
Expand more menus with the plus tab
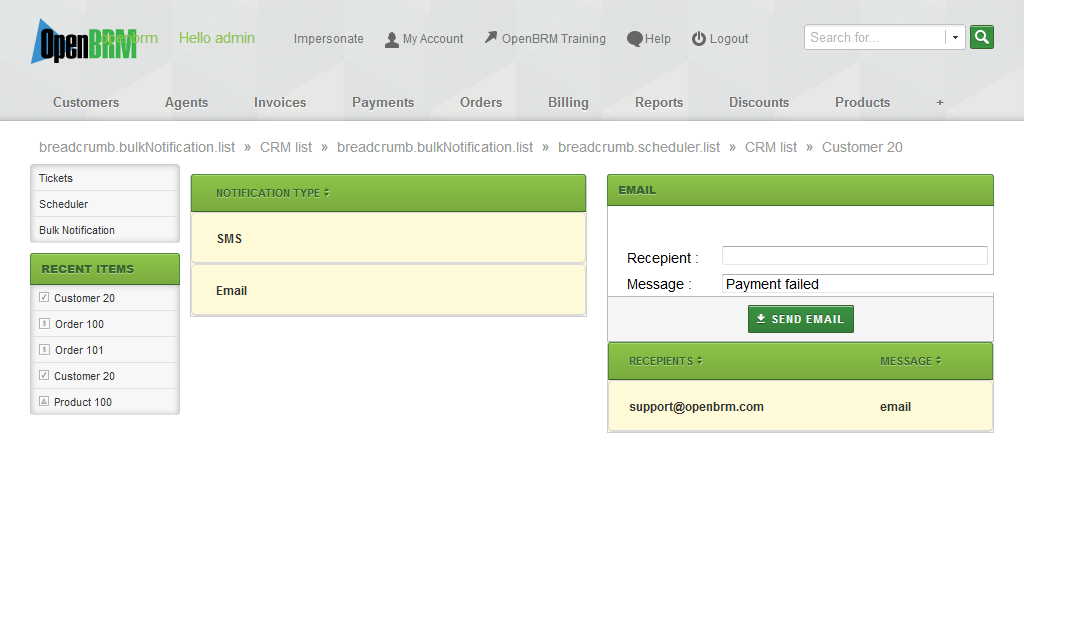pyautogui.click(x=939, y=102)
